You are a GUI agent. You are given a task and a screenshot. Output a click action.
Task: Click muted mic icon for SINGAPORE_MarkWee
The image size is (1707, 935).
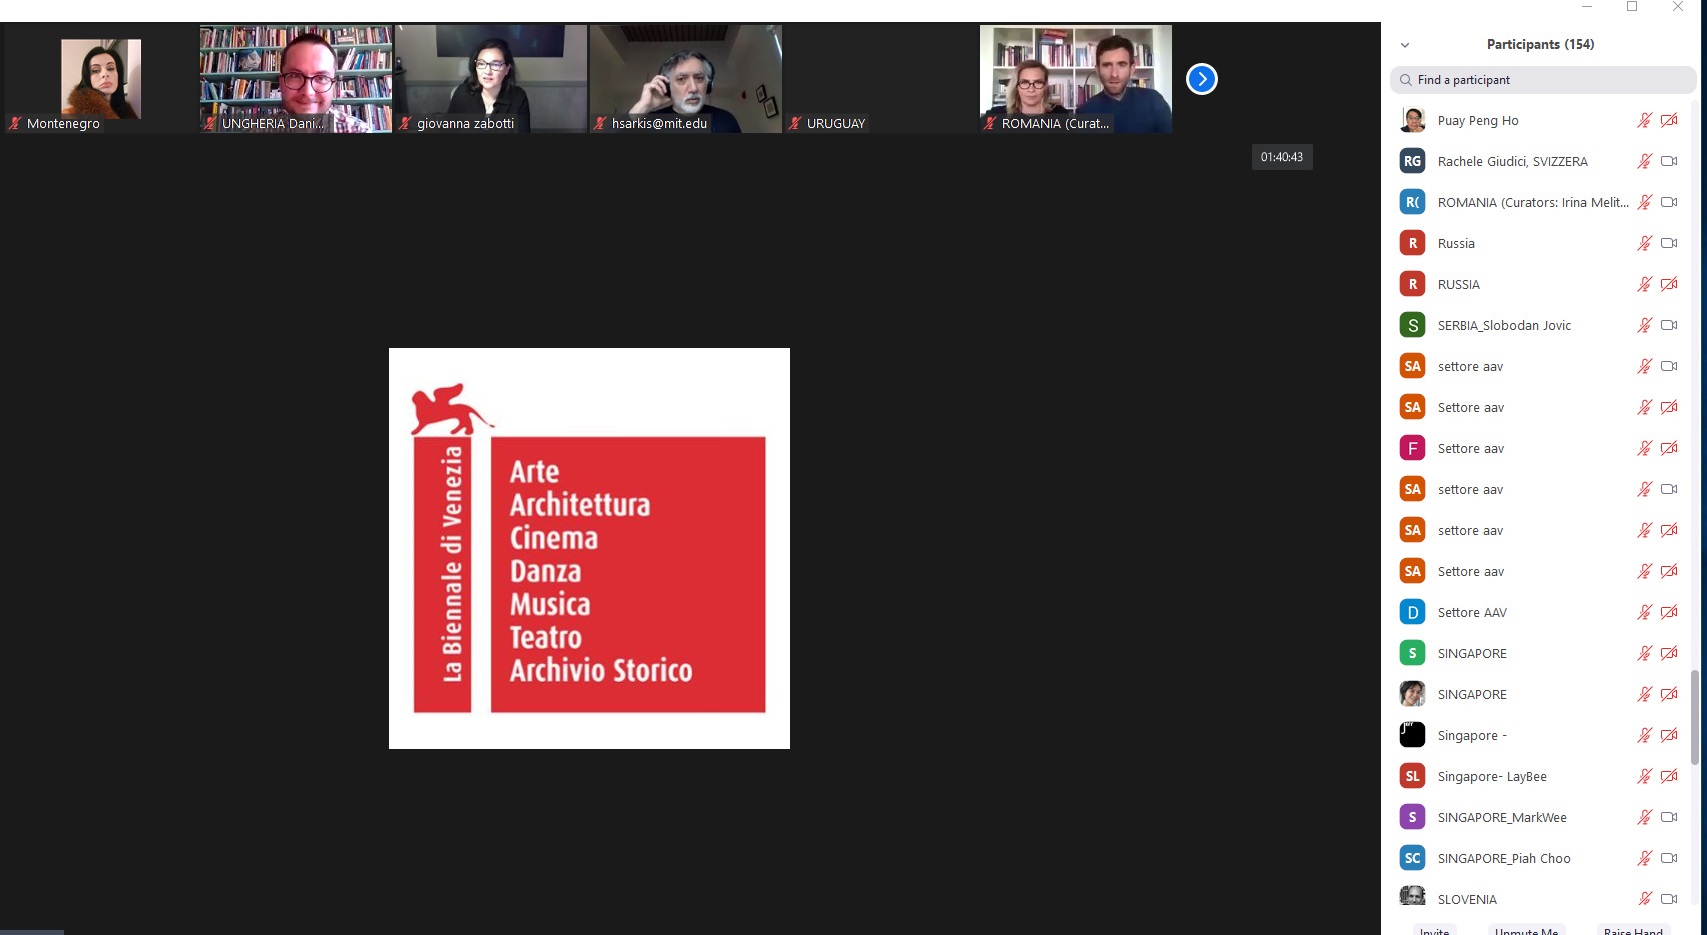pyautogui.click(x=1644, y=817)
